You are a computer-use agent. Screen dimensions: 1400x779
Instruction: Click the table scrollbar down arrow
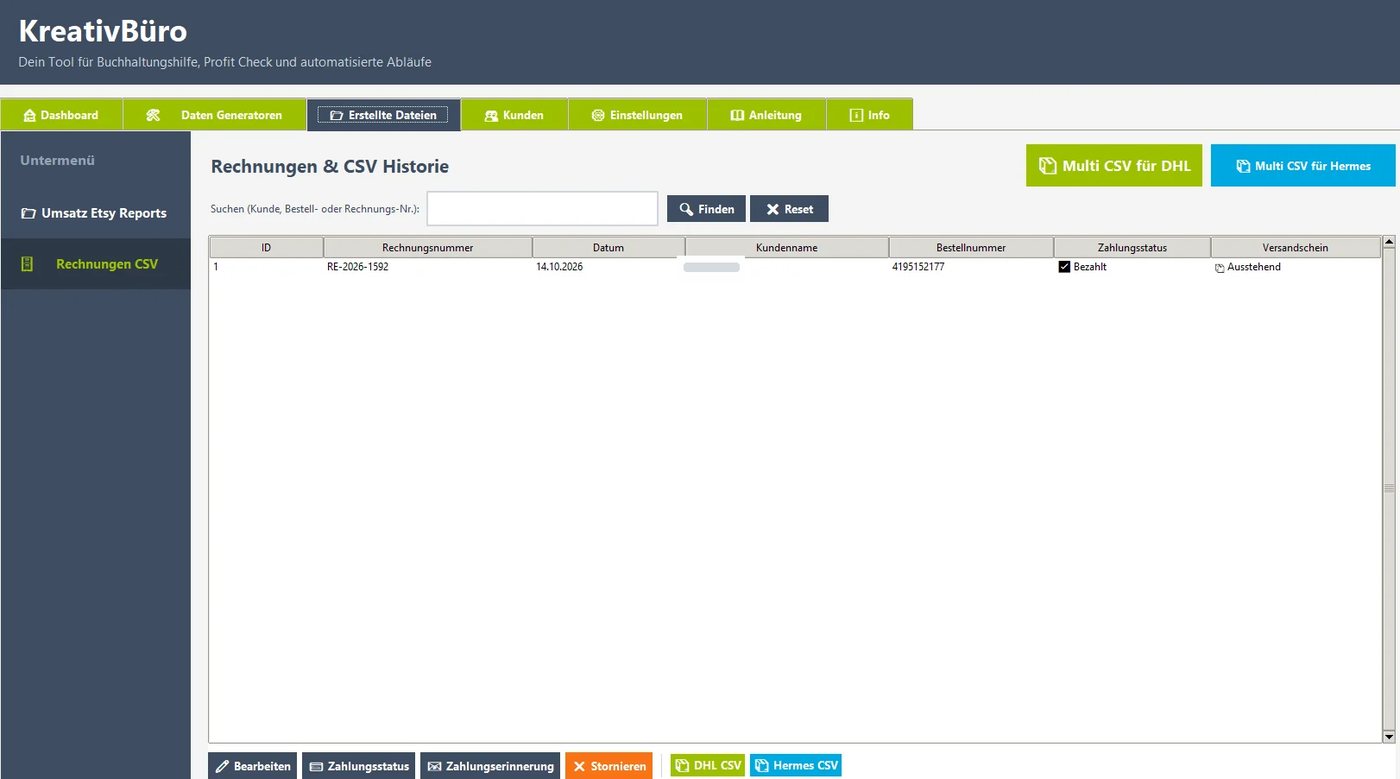click(1388, 737)
